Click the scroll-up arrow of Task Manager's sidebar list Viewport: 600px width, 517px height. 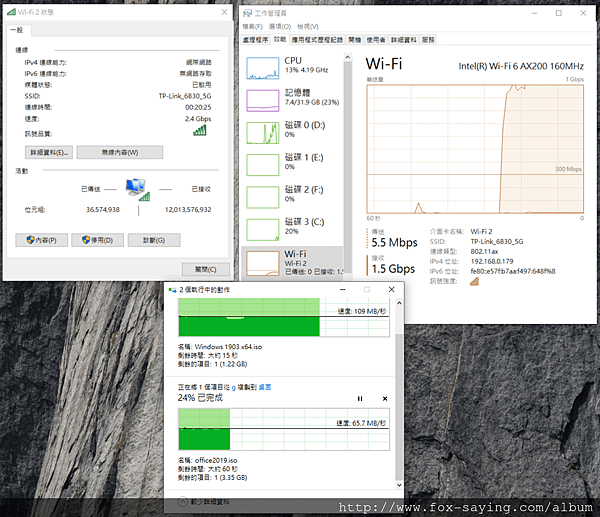coord(347,57)
